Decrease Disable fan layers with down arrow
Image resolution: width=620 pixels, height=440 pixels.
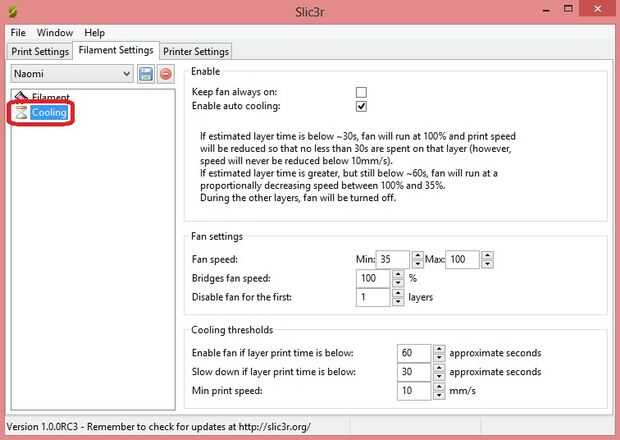point(398,302)
